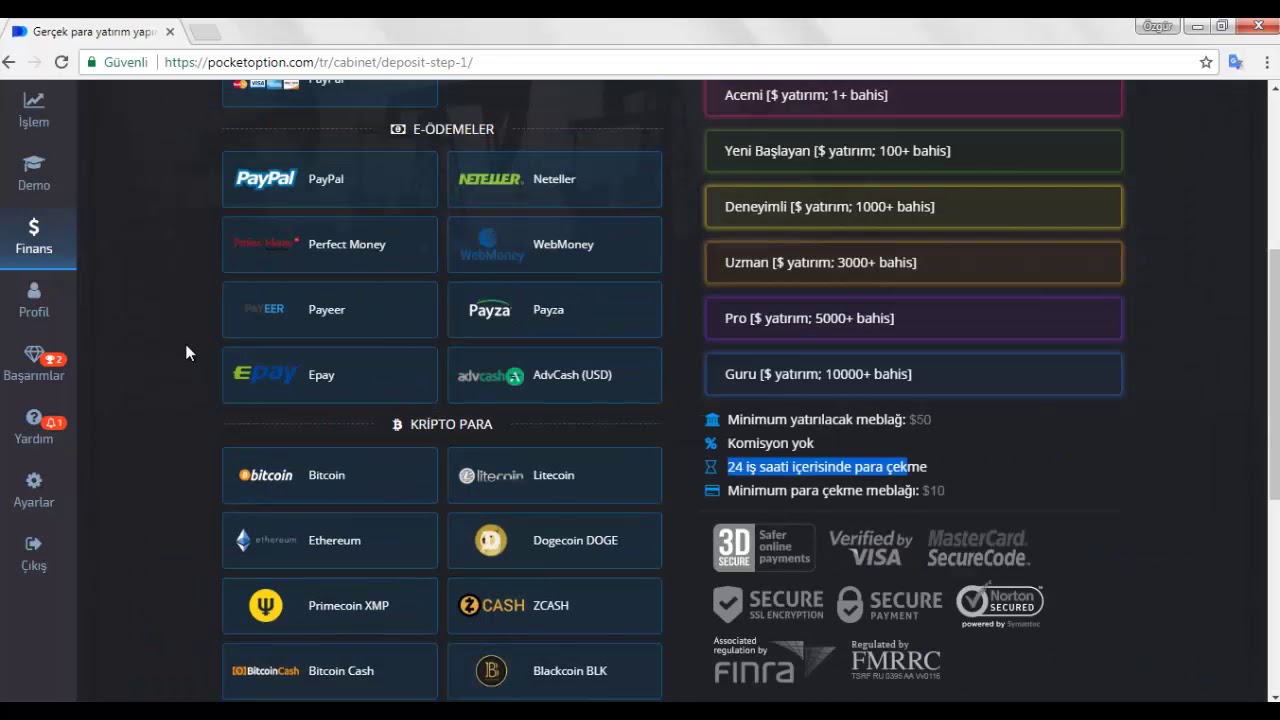Click the FINRA regulation logo
The width and height of the screenshot is (1280, 720).
point(774,661)
